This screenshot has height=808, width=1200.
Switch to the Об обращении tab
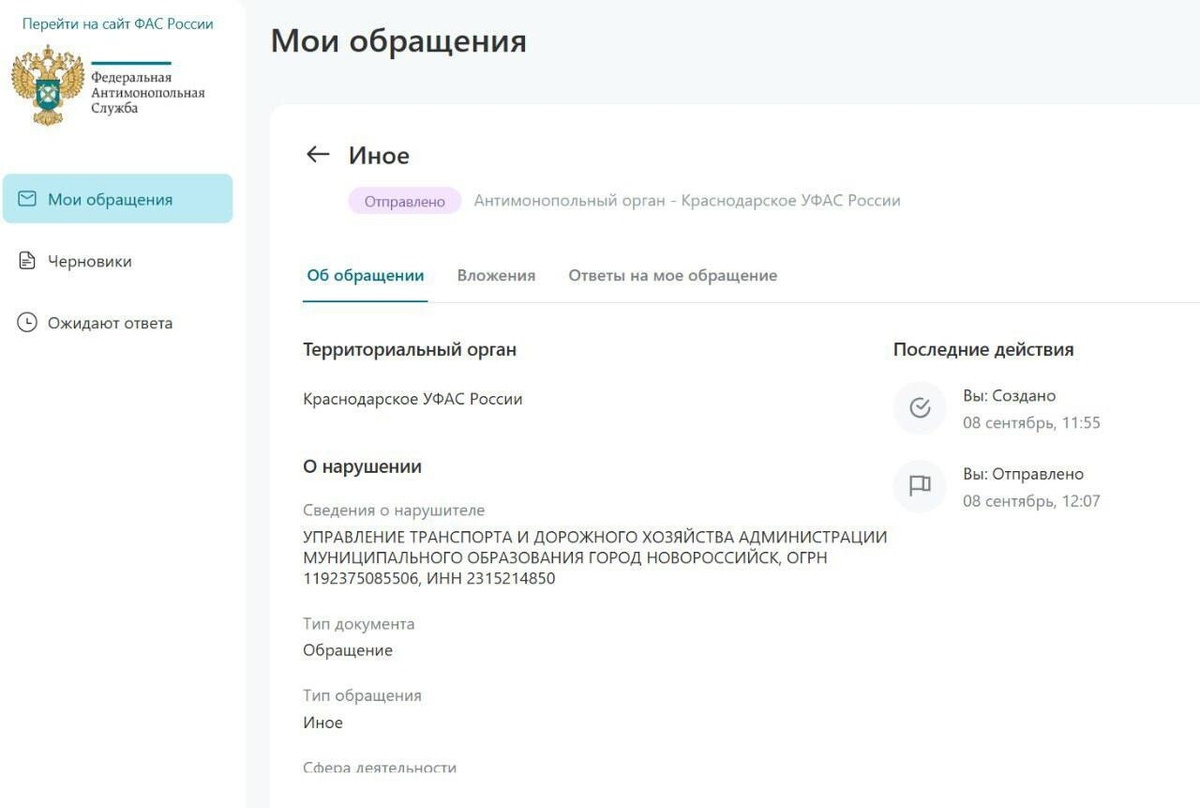[x=366, y=275]
